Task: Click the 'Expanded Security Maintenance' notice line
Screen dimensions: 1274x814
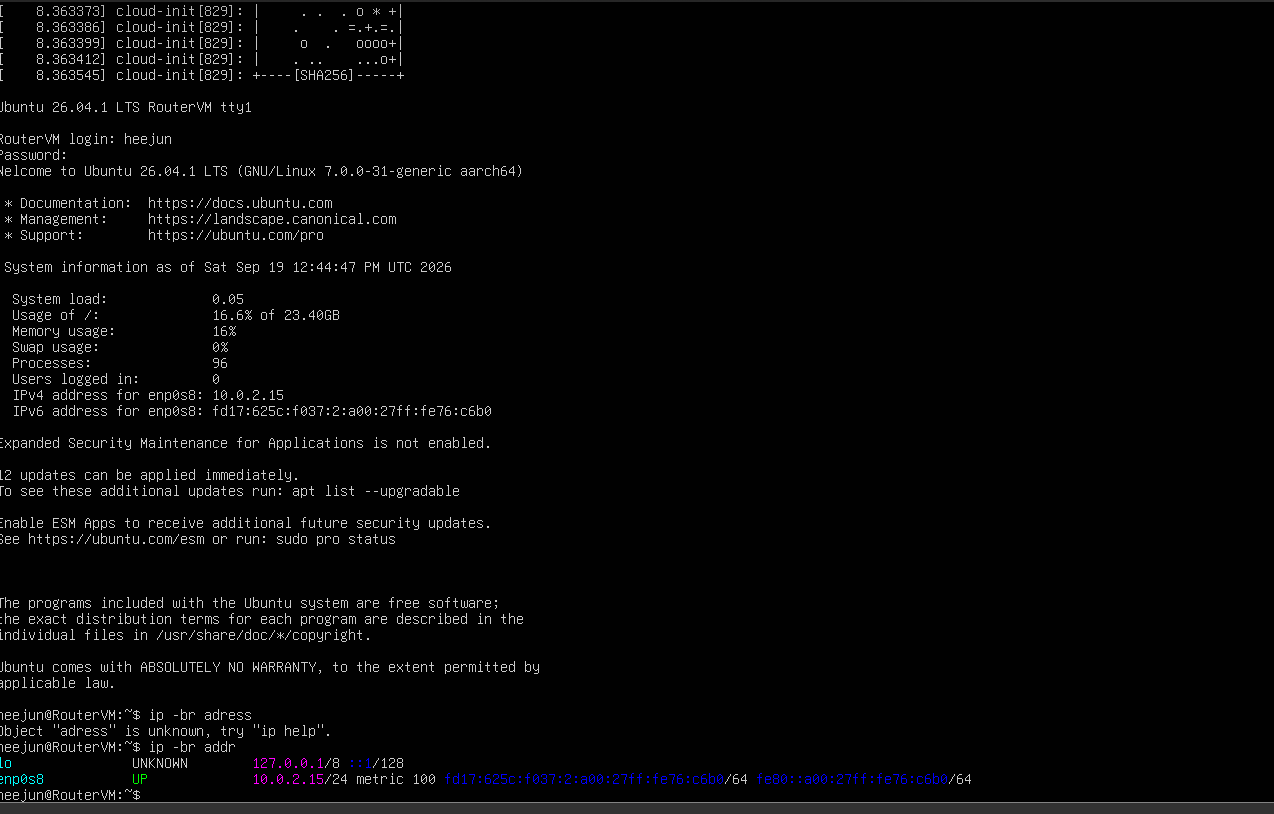Action: (x=245, y=443)
